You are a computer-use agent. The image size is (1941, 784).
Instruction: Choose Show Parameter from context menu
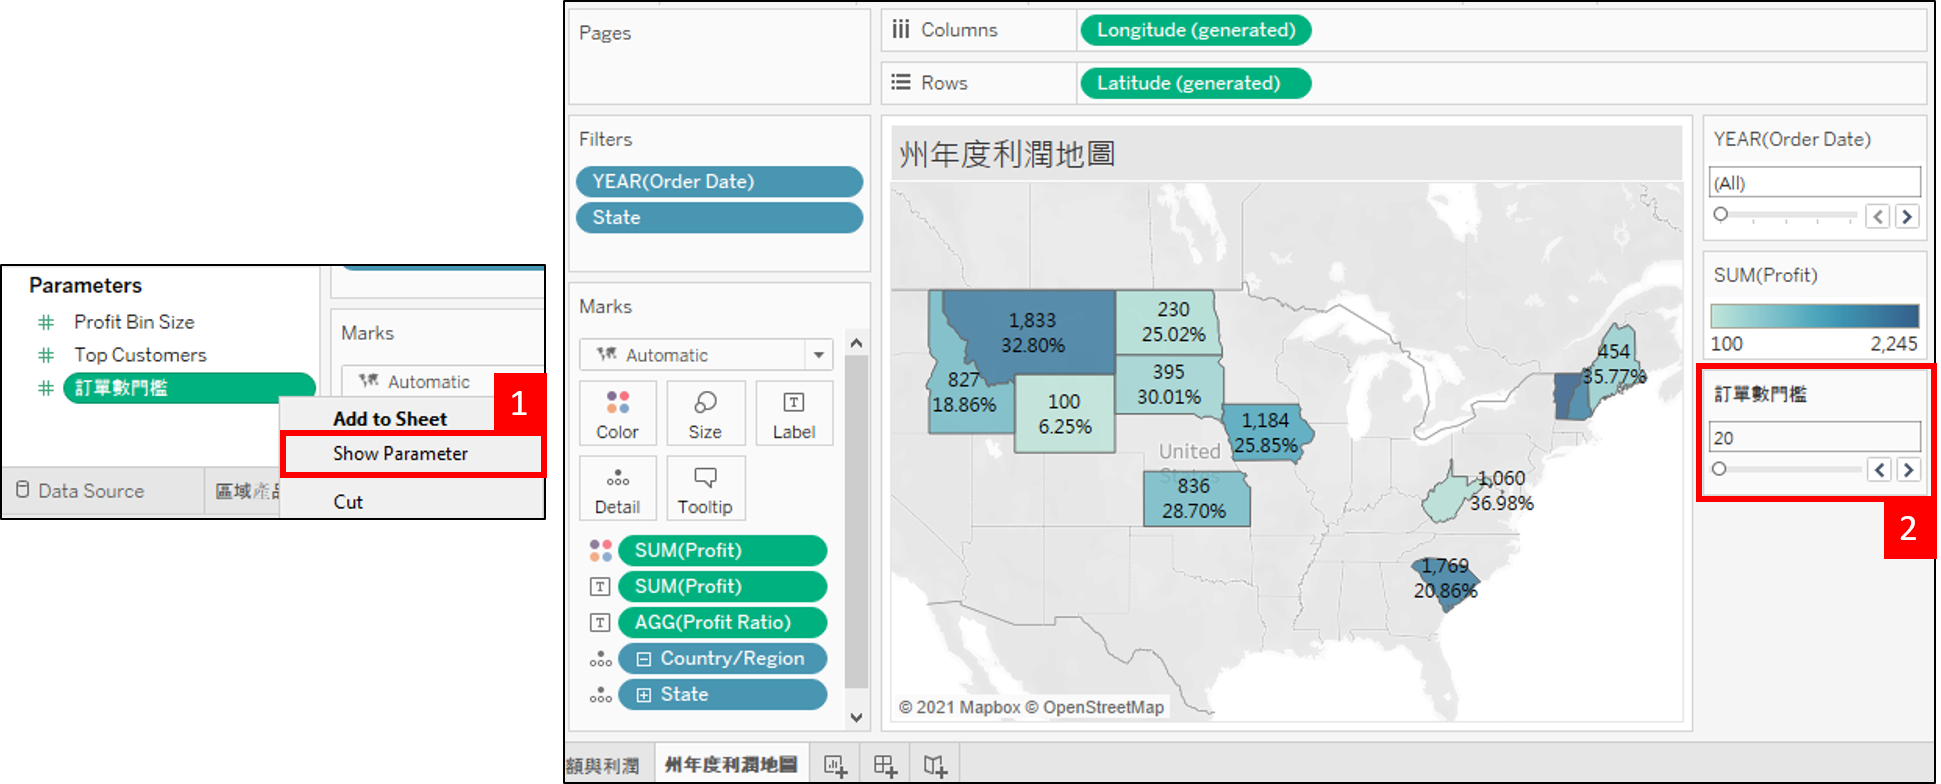tap(400, 454)
